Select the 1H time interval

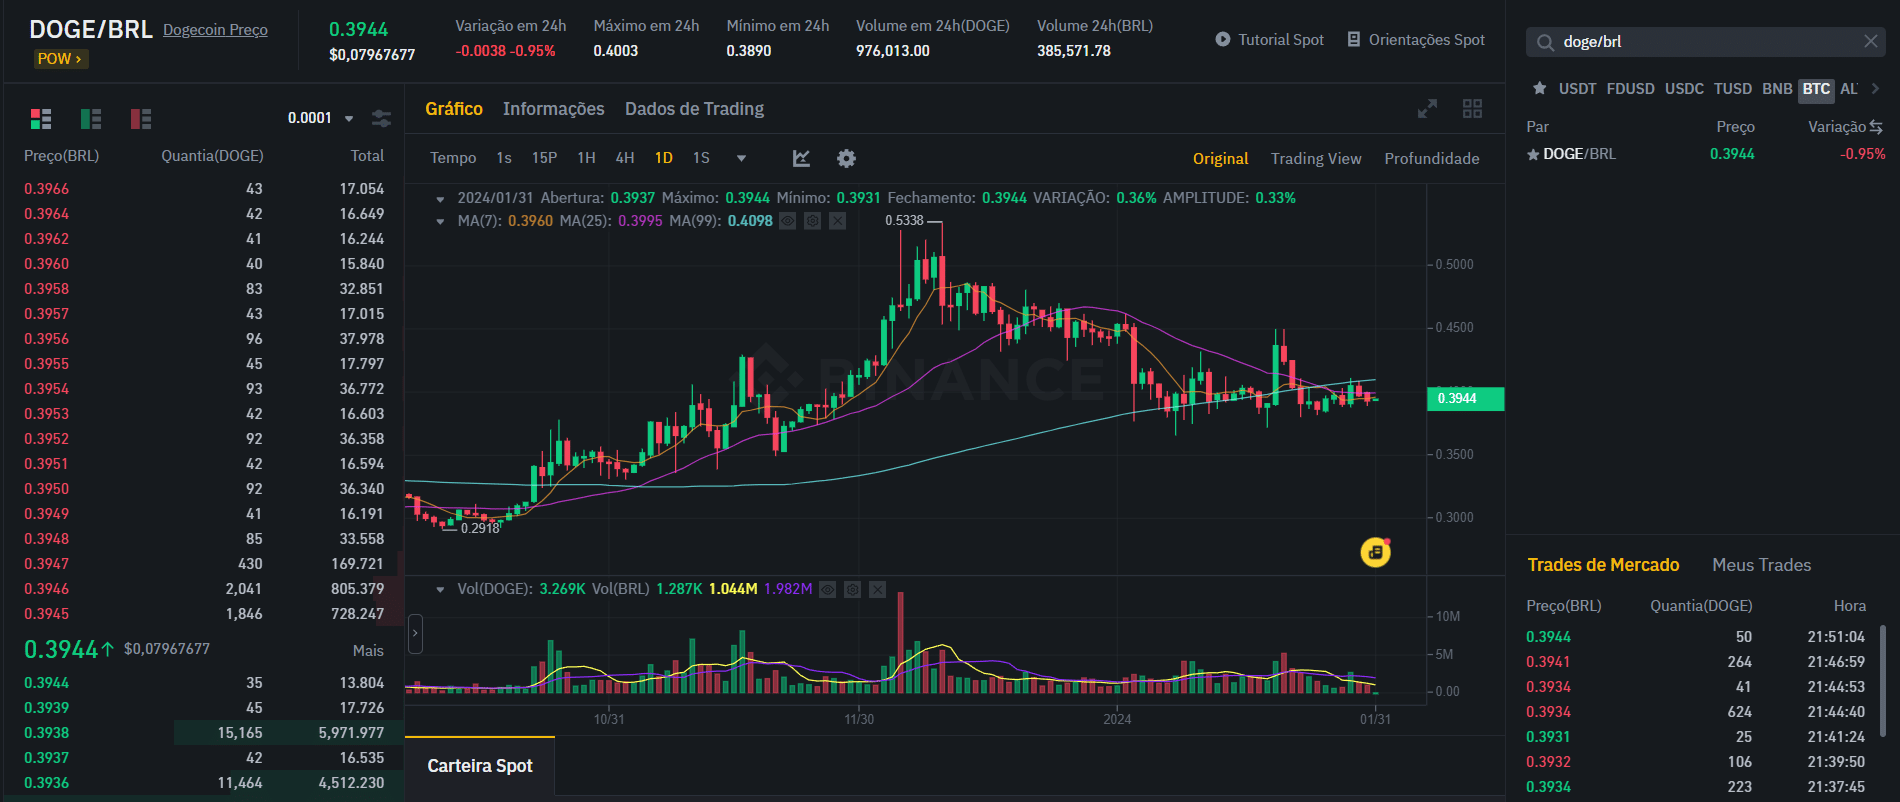pos(586,158)
